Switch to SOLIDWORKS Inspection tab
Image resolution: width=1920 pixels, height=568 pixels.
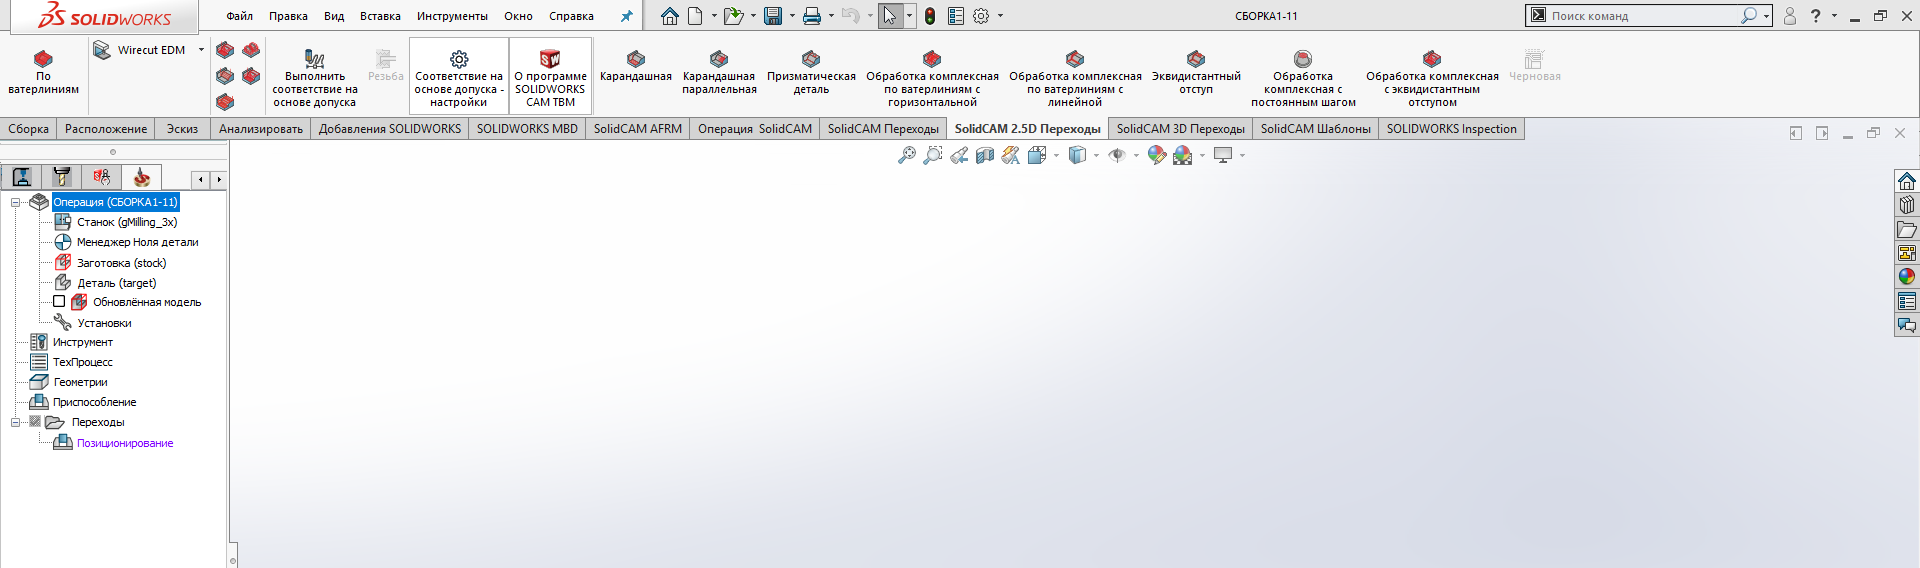coord(1451,129)
